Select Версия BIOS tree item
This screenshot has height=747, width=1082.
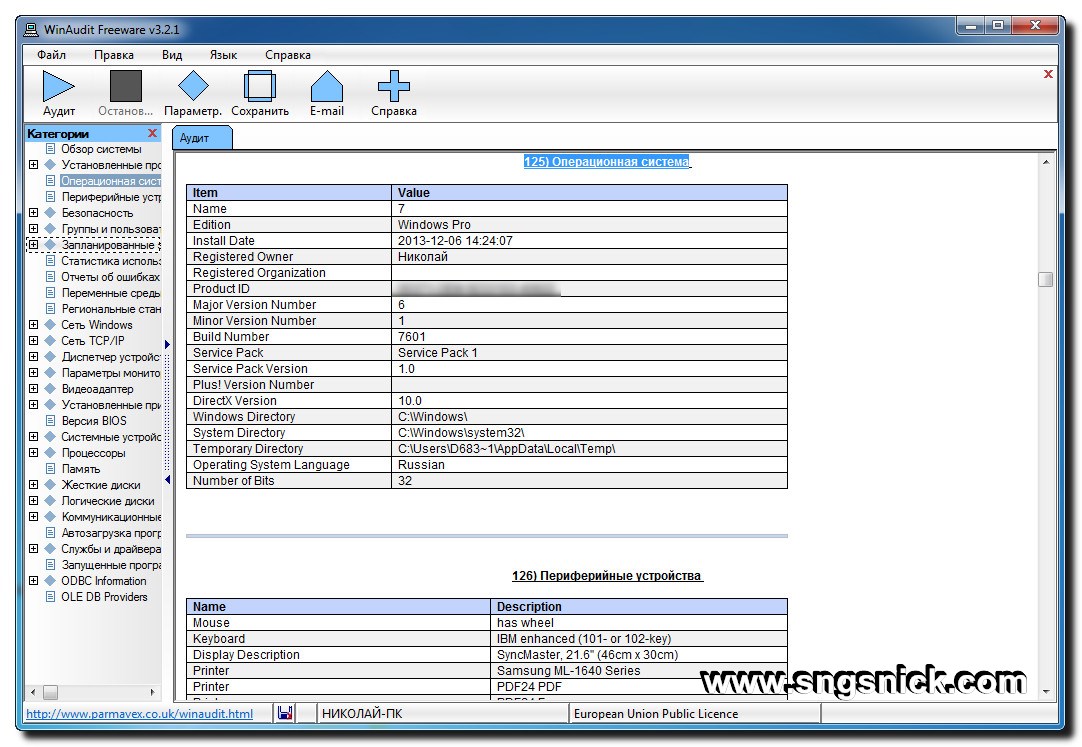(x=94, y=421)
